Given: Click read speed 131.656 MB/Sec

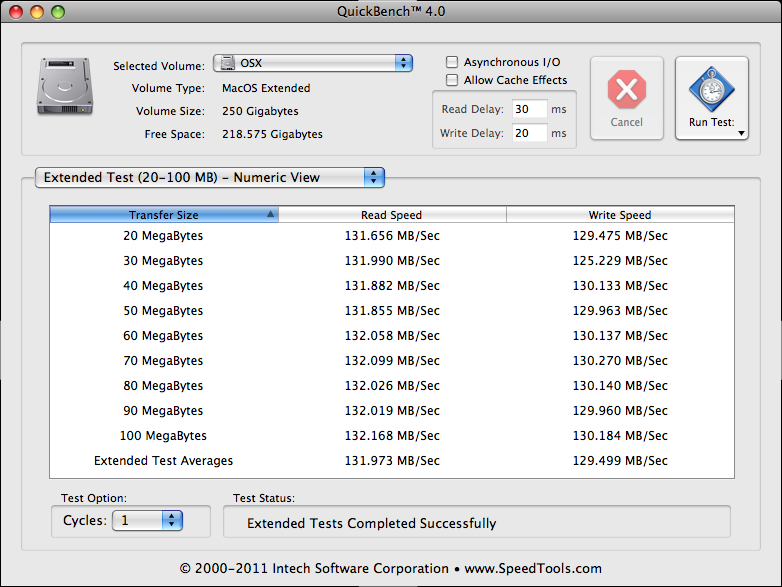Looking at the screenshot, I should [x=392, y=235].
